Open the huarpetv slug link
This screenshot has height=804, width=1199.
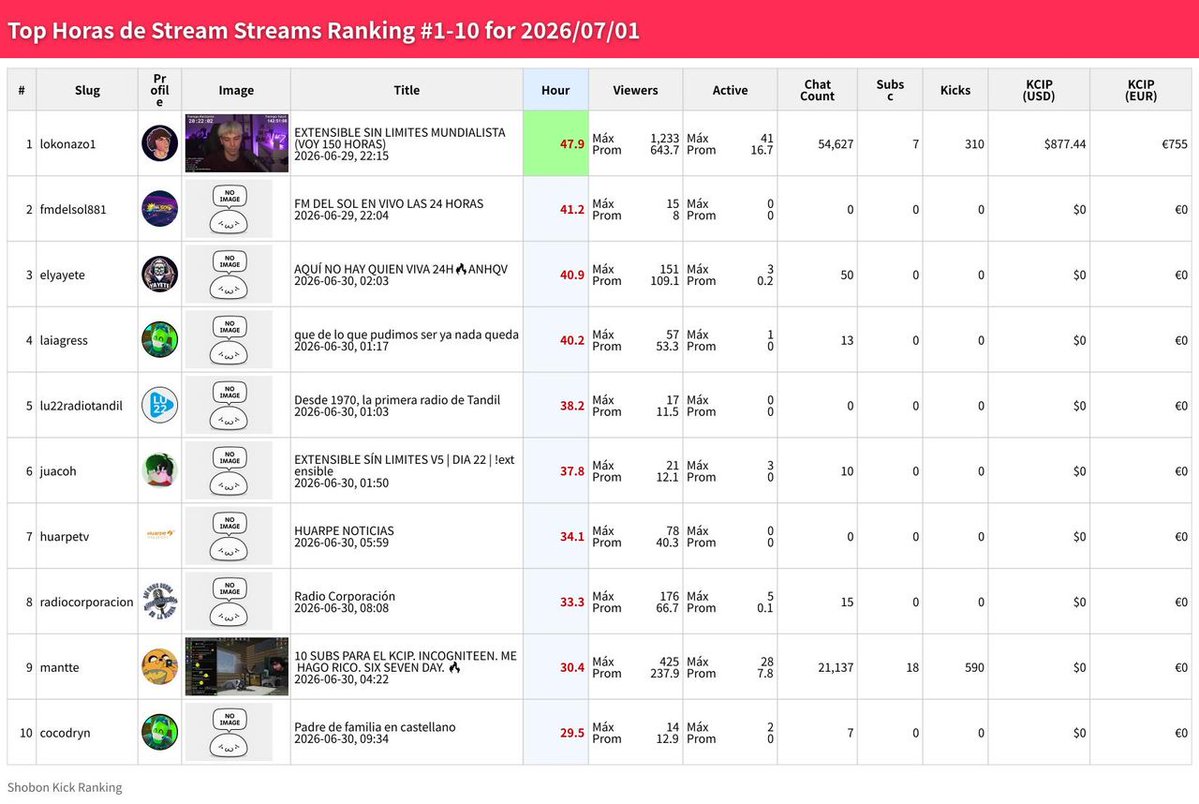64,537
